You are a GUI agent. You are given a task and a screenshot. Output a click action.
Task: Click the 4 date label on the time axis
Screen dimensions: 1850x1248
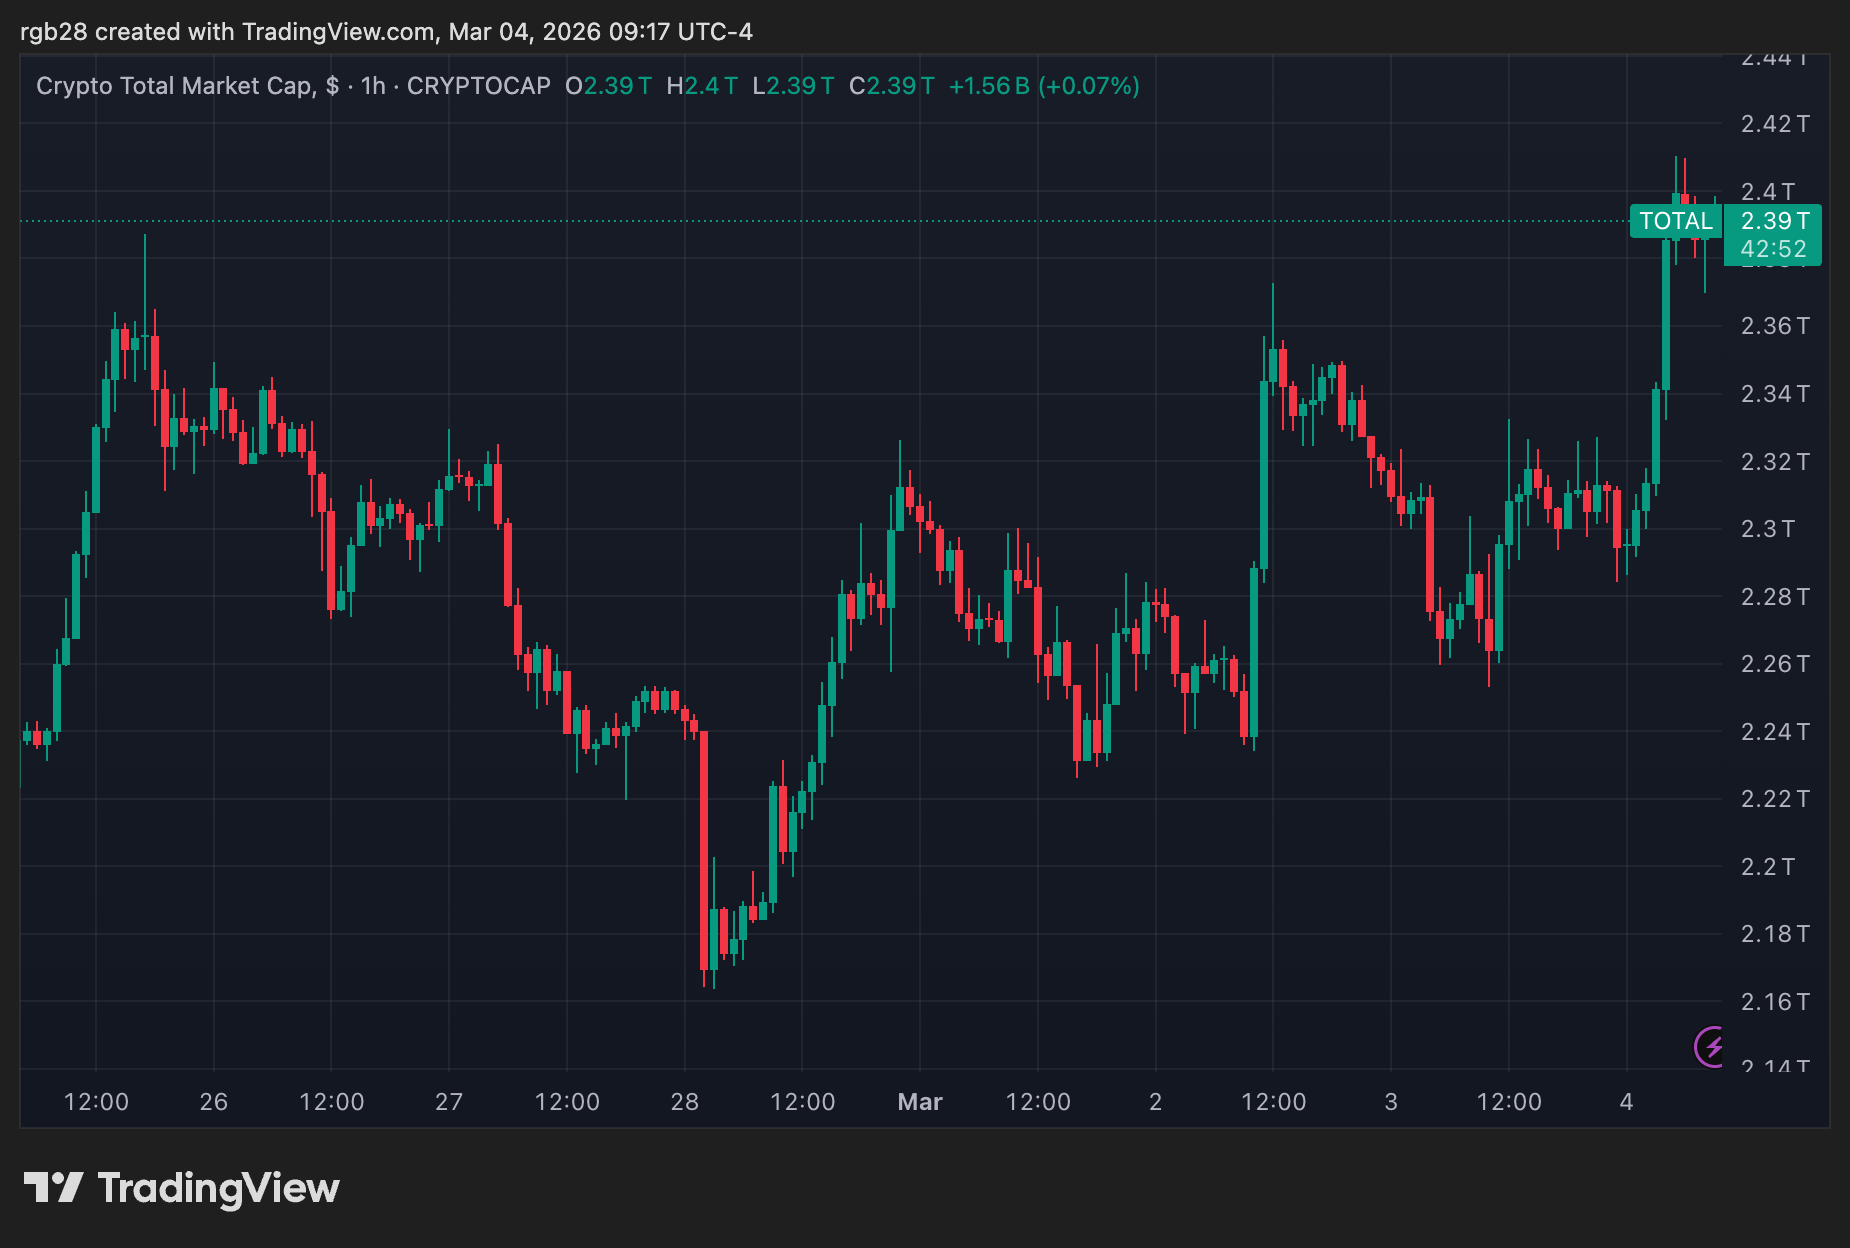(1626, 1102)
